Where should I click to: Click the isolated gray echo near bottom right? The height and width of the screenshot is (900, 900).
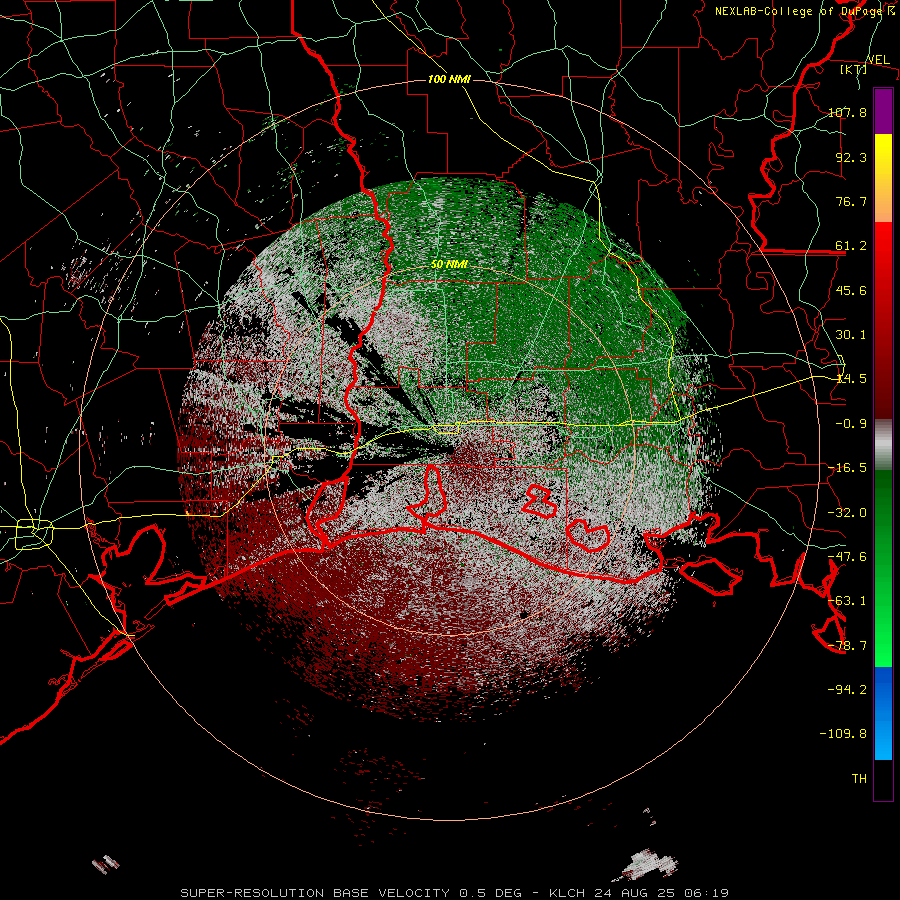coord(649,864)
